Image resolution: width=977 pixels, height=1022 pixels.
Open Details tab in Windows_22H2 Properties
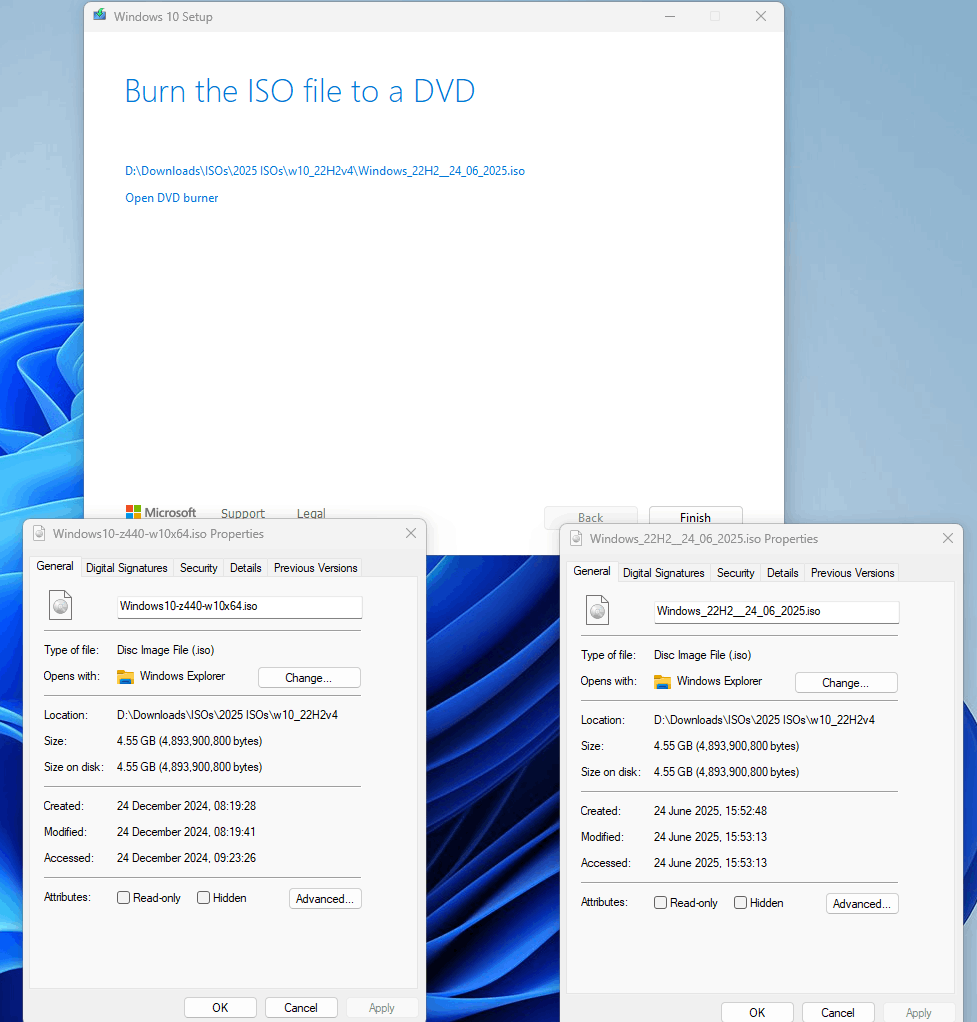tap(783, 573)
